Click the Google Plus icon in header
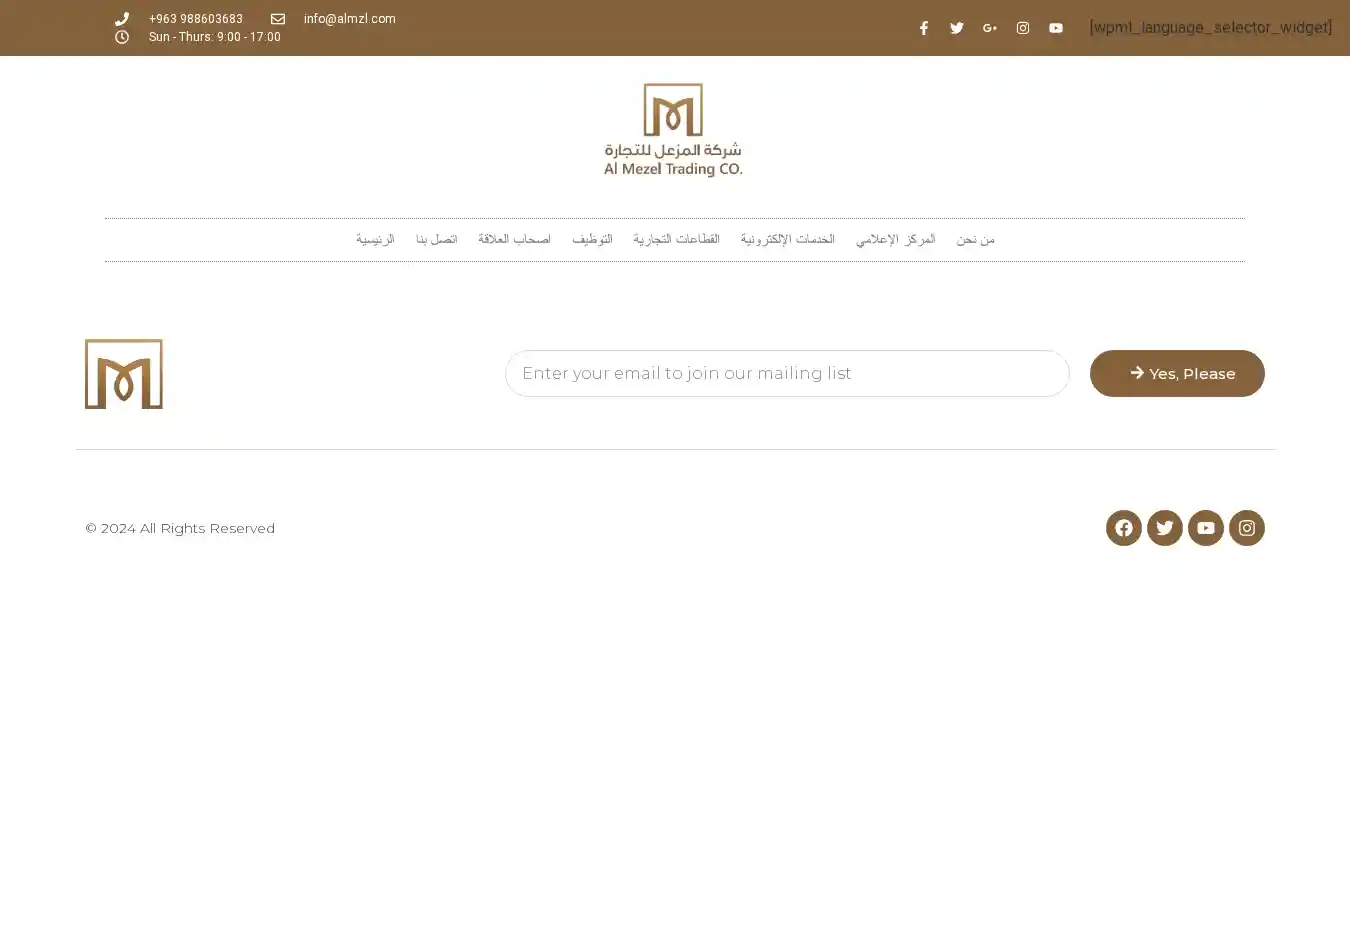 (x=989, y=28)
